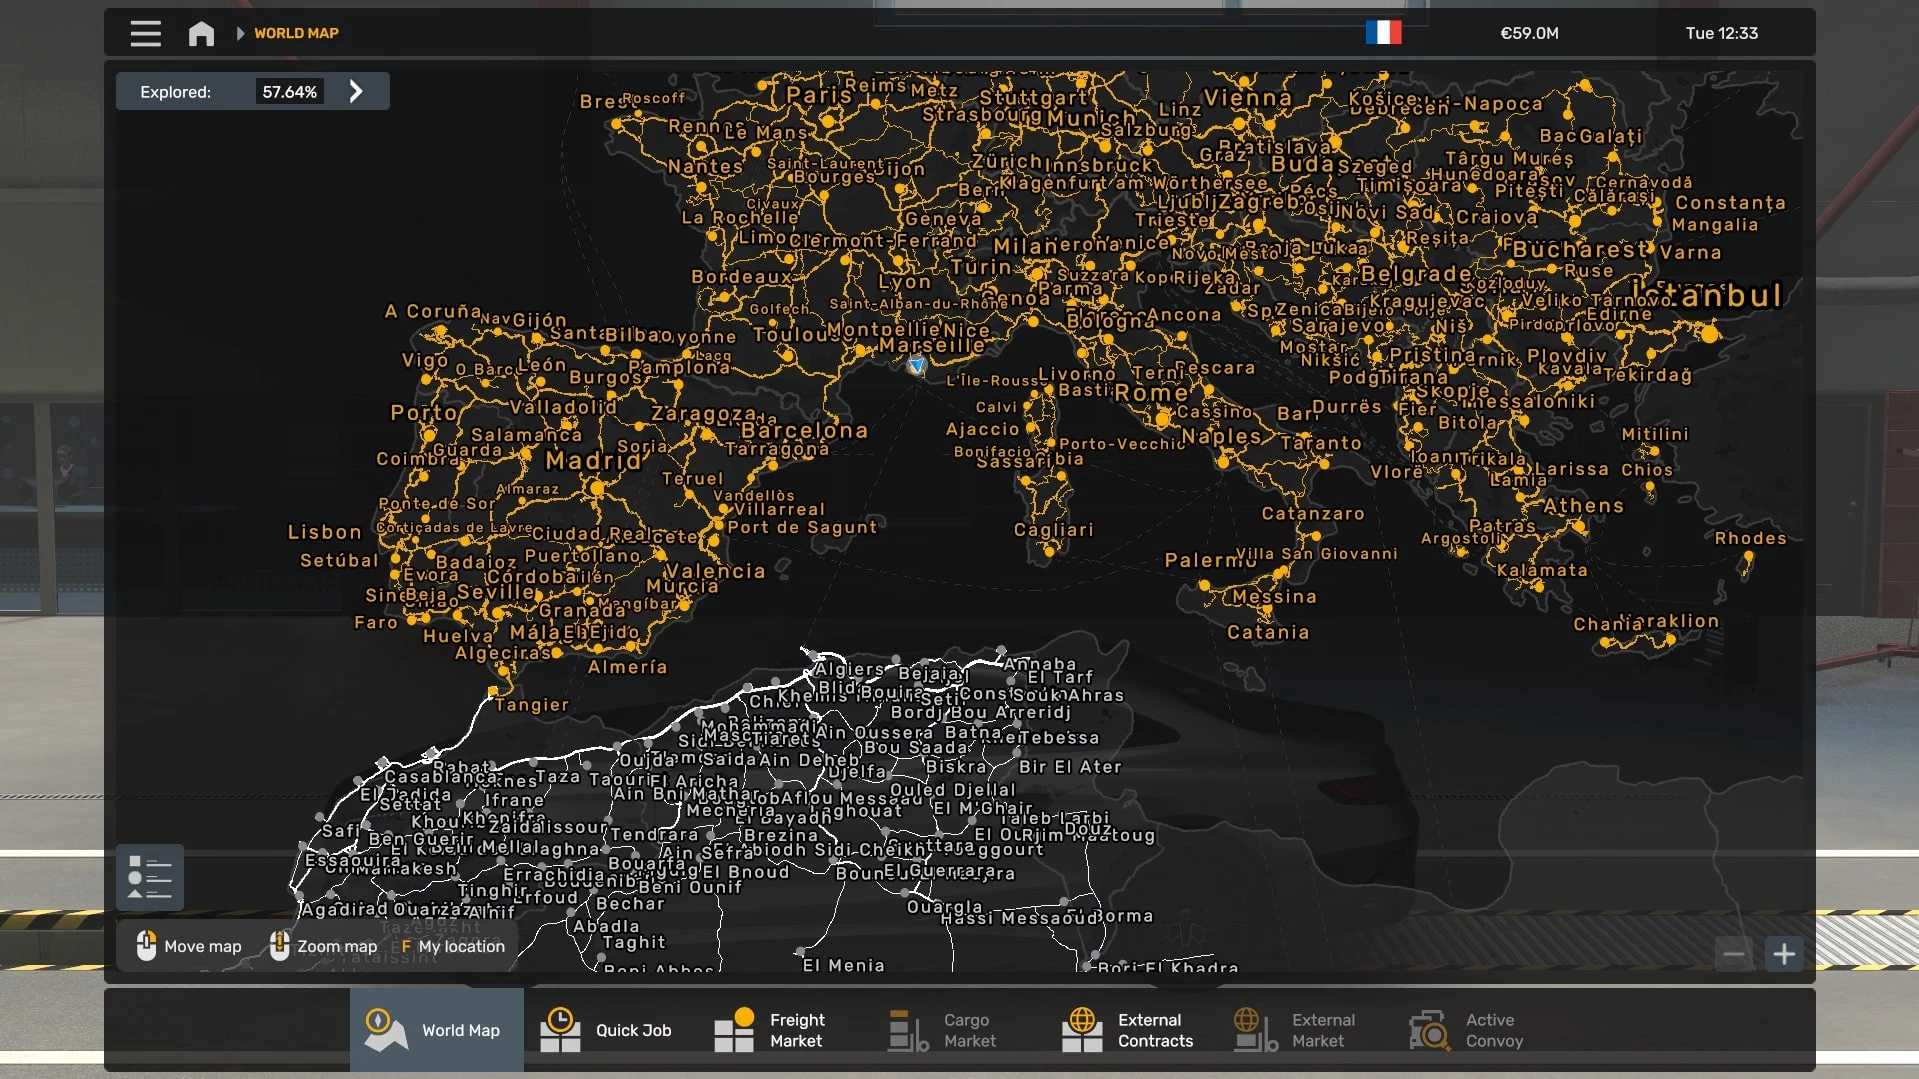Select the World Map tab

pyautogui.click(x=436, y=1030)
